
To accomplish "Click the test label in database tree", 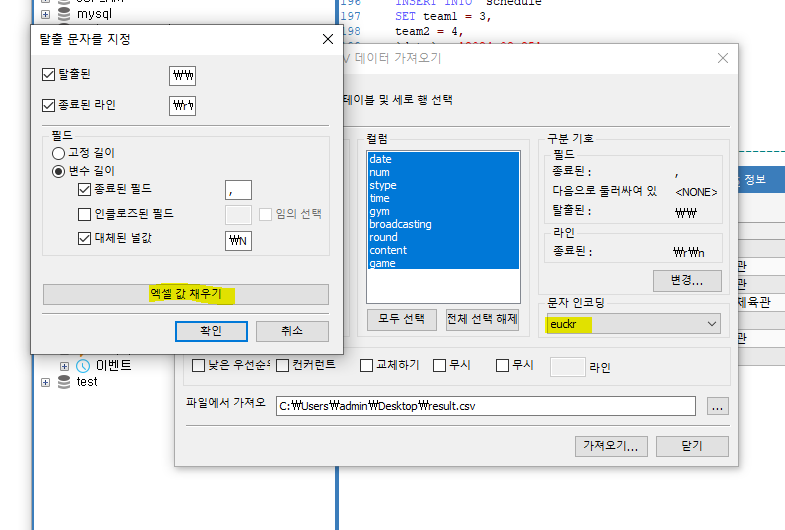I will pyautogui.click(x=87, y=382).
